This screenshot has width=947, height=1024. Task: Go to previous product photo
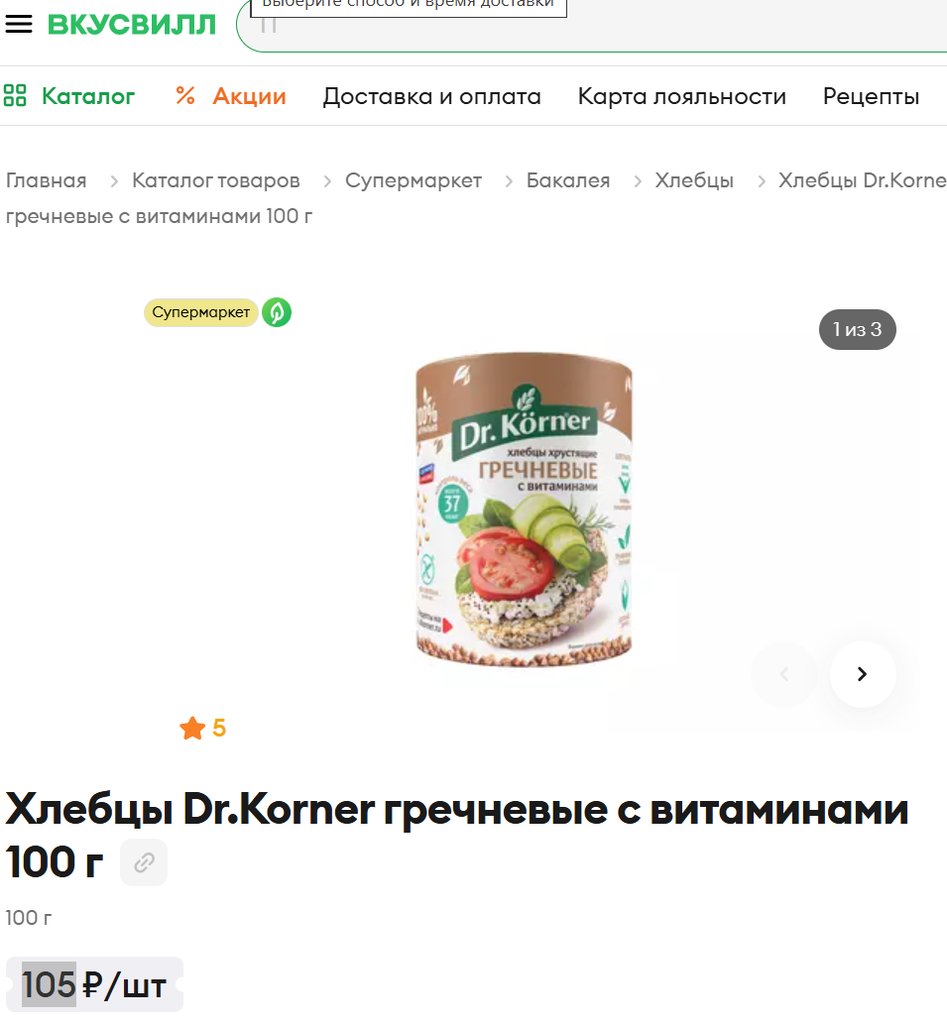[x=784, y=674]
